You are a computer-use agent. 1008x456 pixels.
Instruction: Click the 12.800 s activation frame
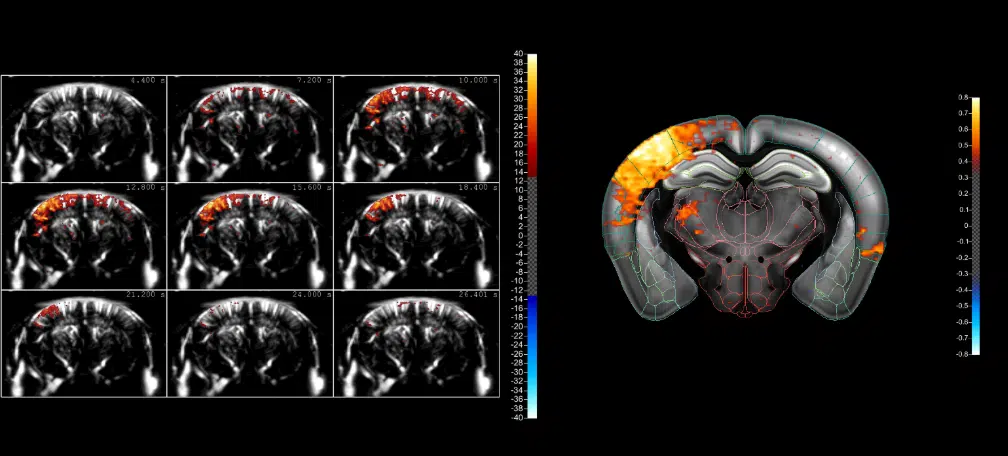(x=84, y=235)
